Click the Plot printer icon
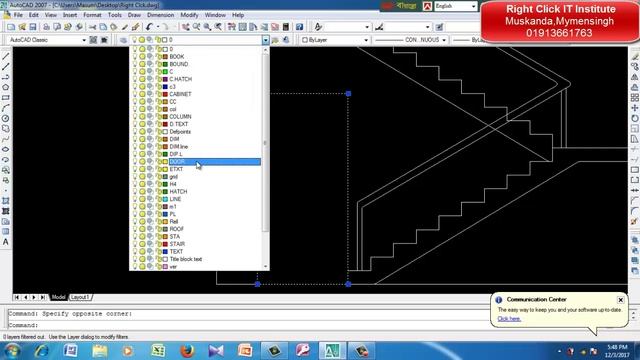 pyautogui.click(x=47, y=27)
